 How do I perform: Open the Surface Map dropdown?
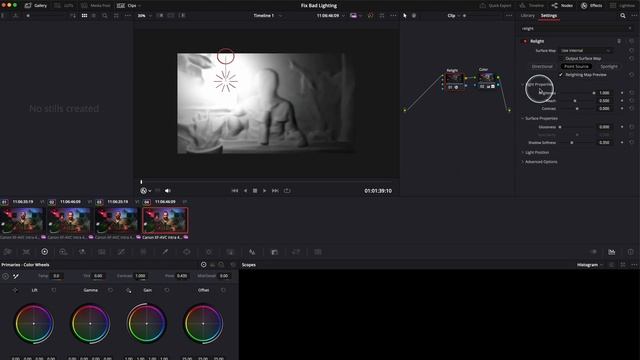click(x=585, y=51)
